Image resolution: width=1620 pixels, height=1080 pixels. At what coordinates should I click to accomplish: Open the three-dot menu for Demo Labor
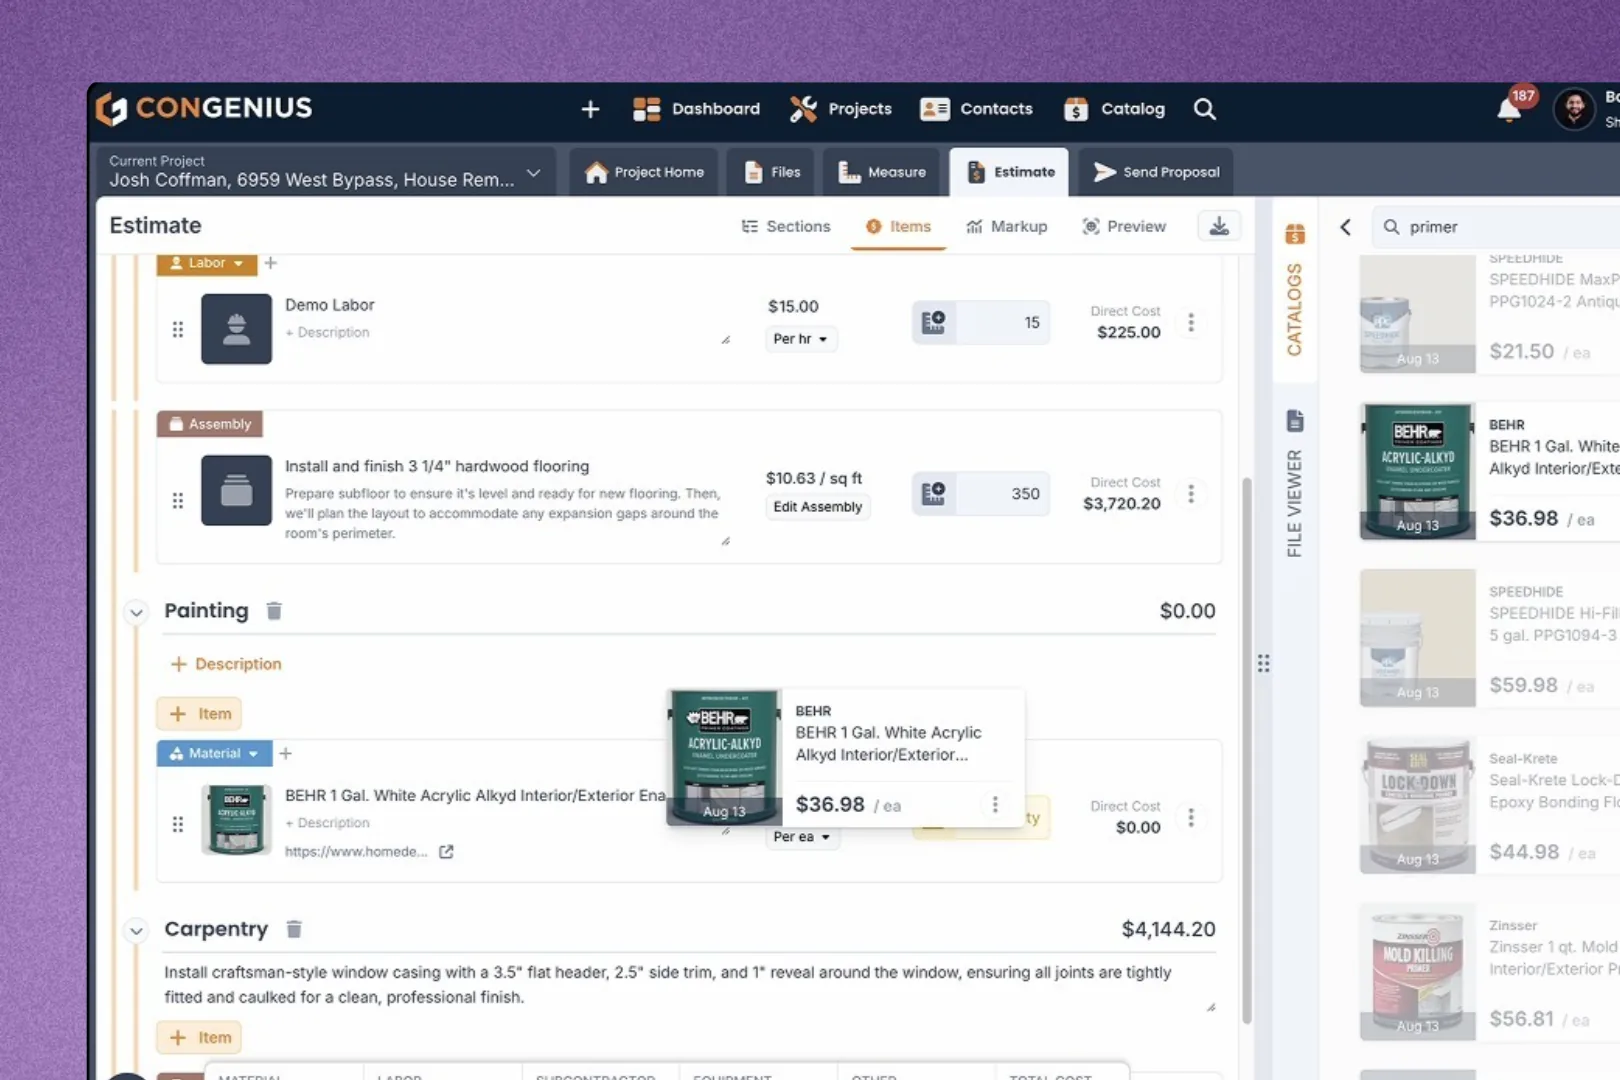tap(1191, 322)
